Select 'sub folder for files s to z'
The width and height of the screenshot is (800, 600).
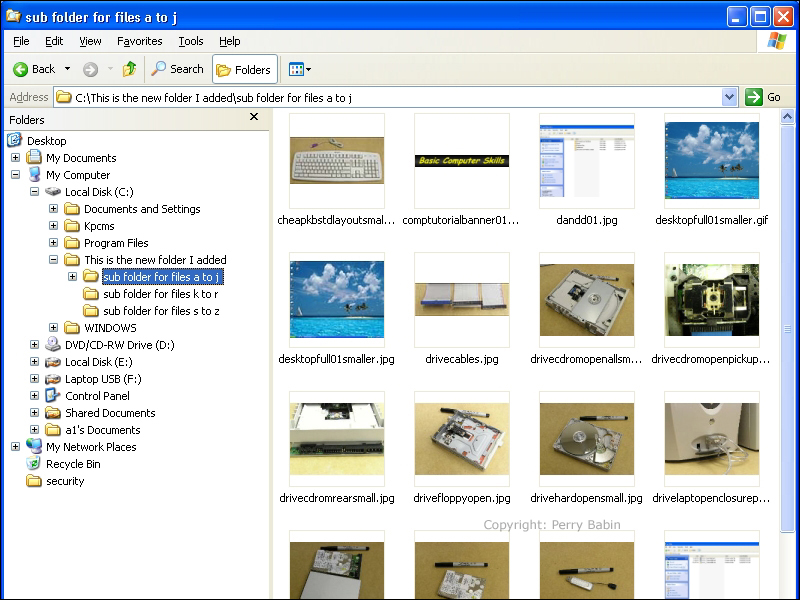[161, 311]
